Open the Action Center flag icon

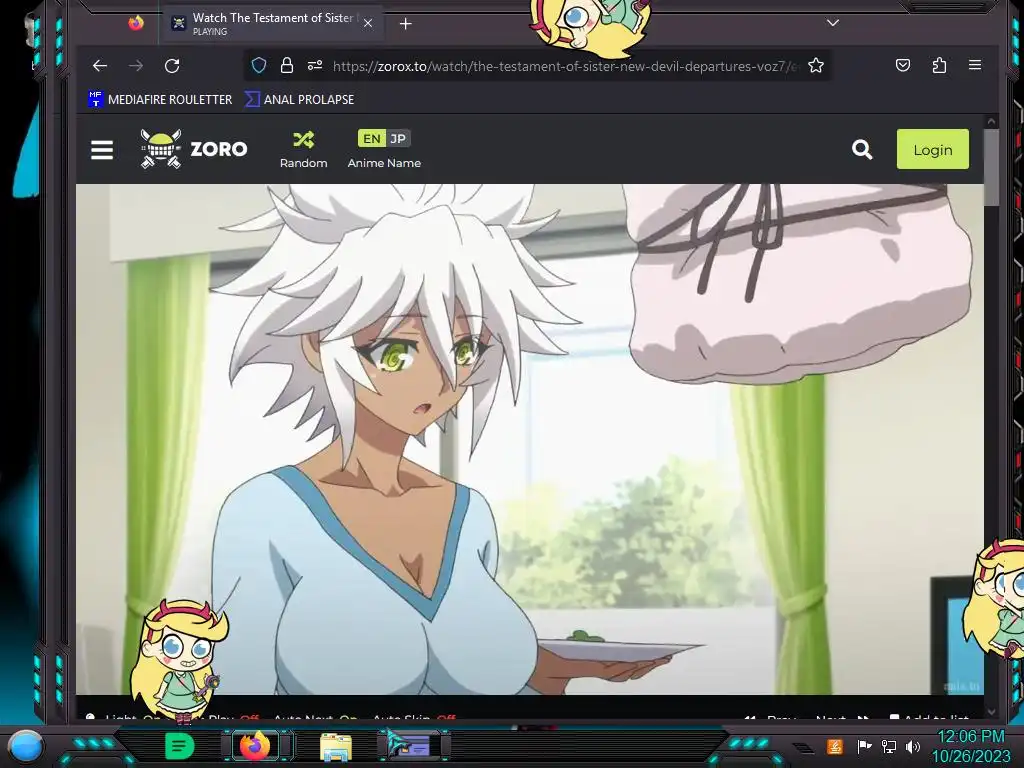click(864, 746)
